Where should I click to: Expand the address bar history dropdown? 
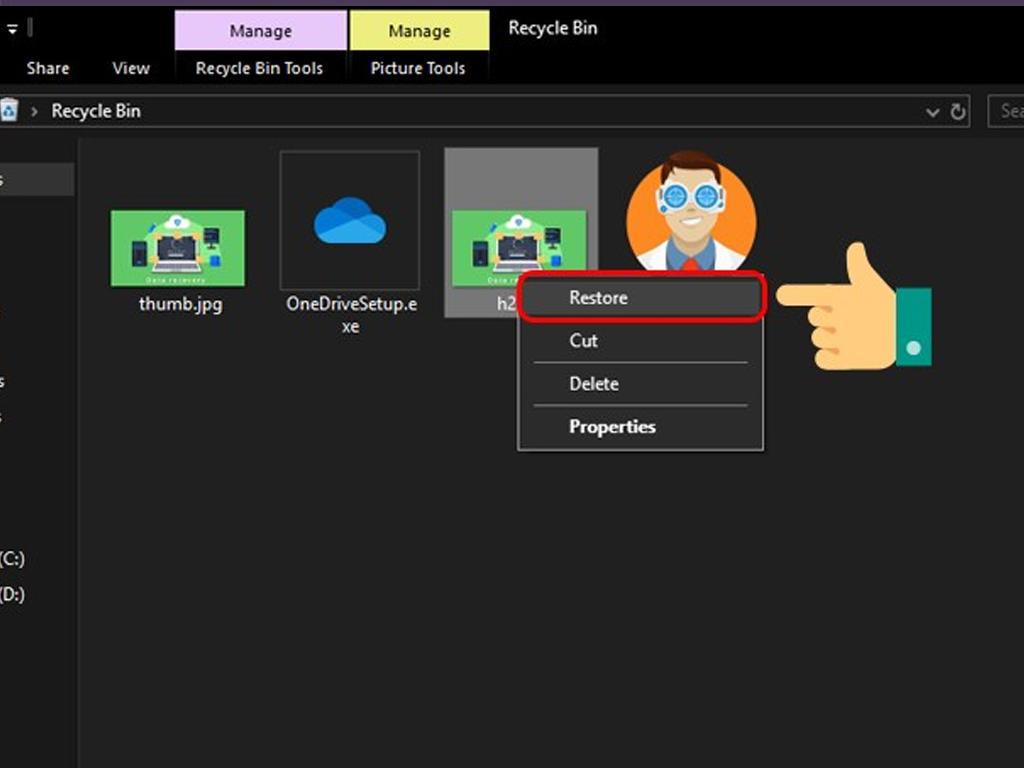point(933,112)
